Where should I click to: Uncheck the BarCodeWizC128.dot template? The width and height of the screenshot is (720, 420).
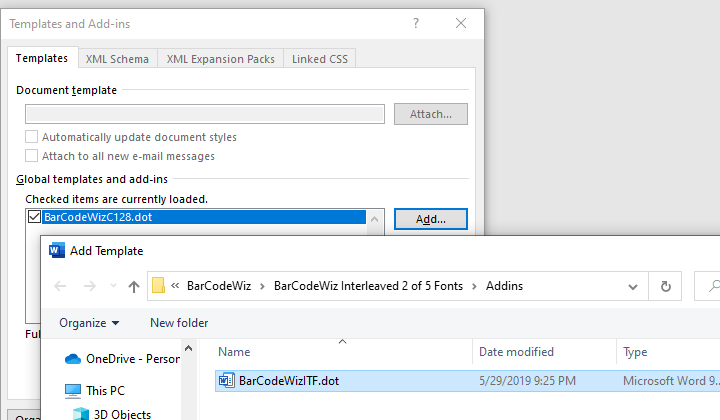click(34, 217)
